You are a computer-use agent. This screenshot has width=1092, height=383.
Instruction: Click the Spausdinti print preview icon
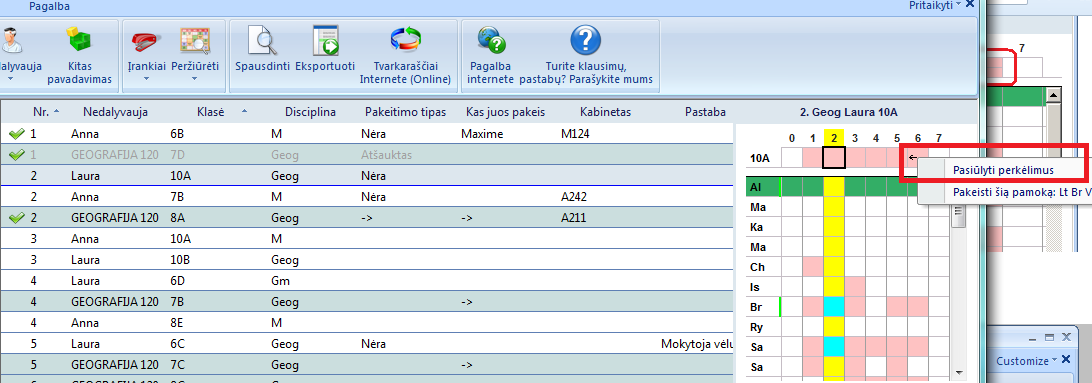tap(263, 40)
